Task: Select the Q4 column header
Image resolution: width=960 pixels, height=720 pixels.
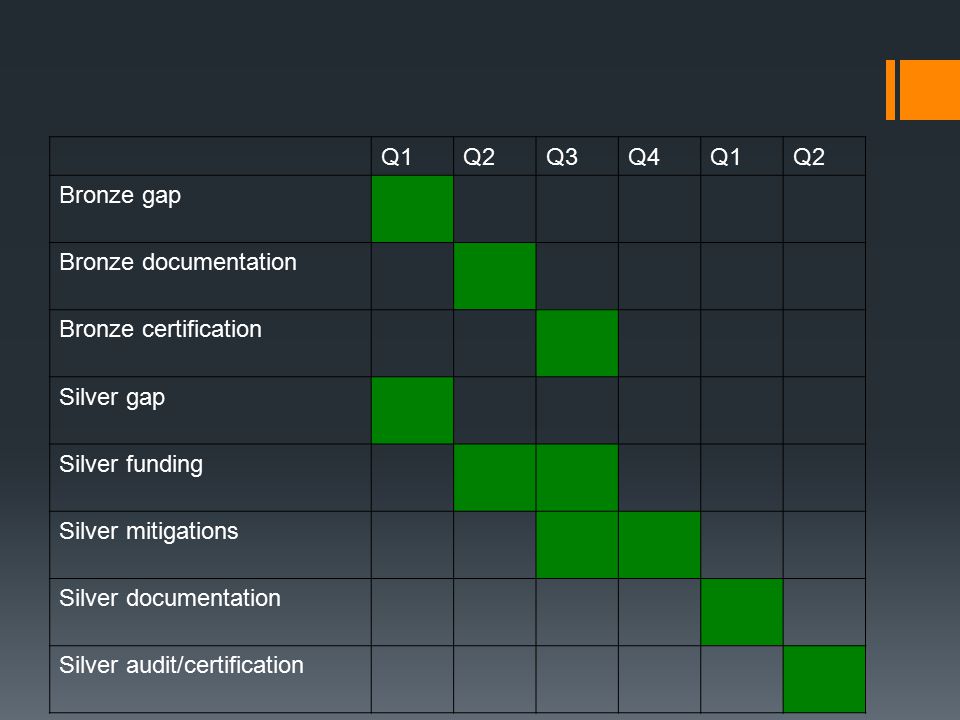Action: tap(643, 157)
